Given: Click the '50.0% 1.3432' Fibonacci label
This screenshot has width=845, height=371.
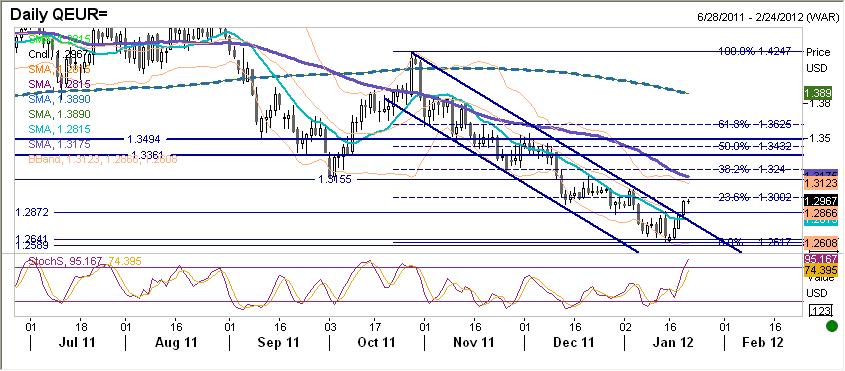Looking at the screenshot, I should [x=754, y=146].
